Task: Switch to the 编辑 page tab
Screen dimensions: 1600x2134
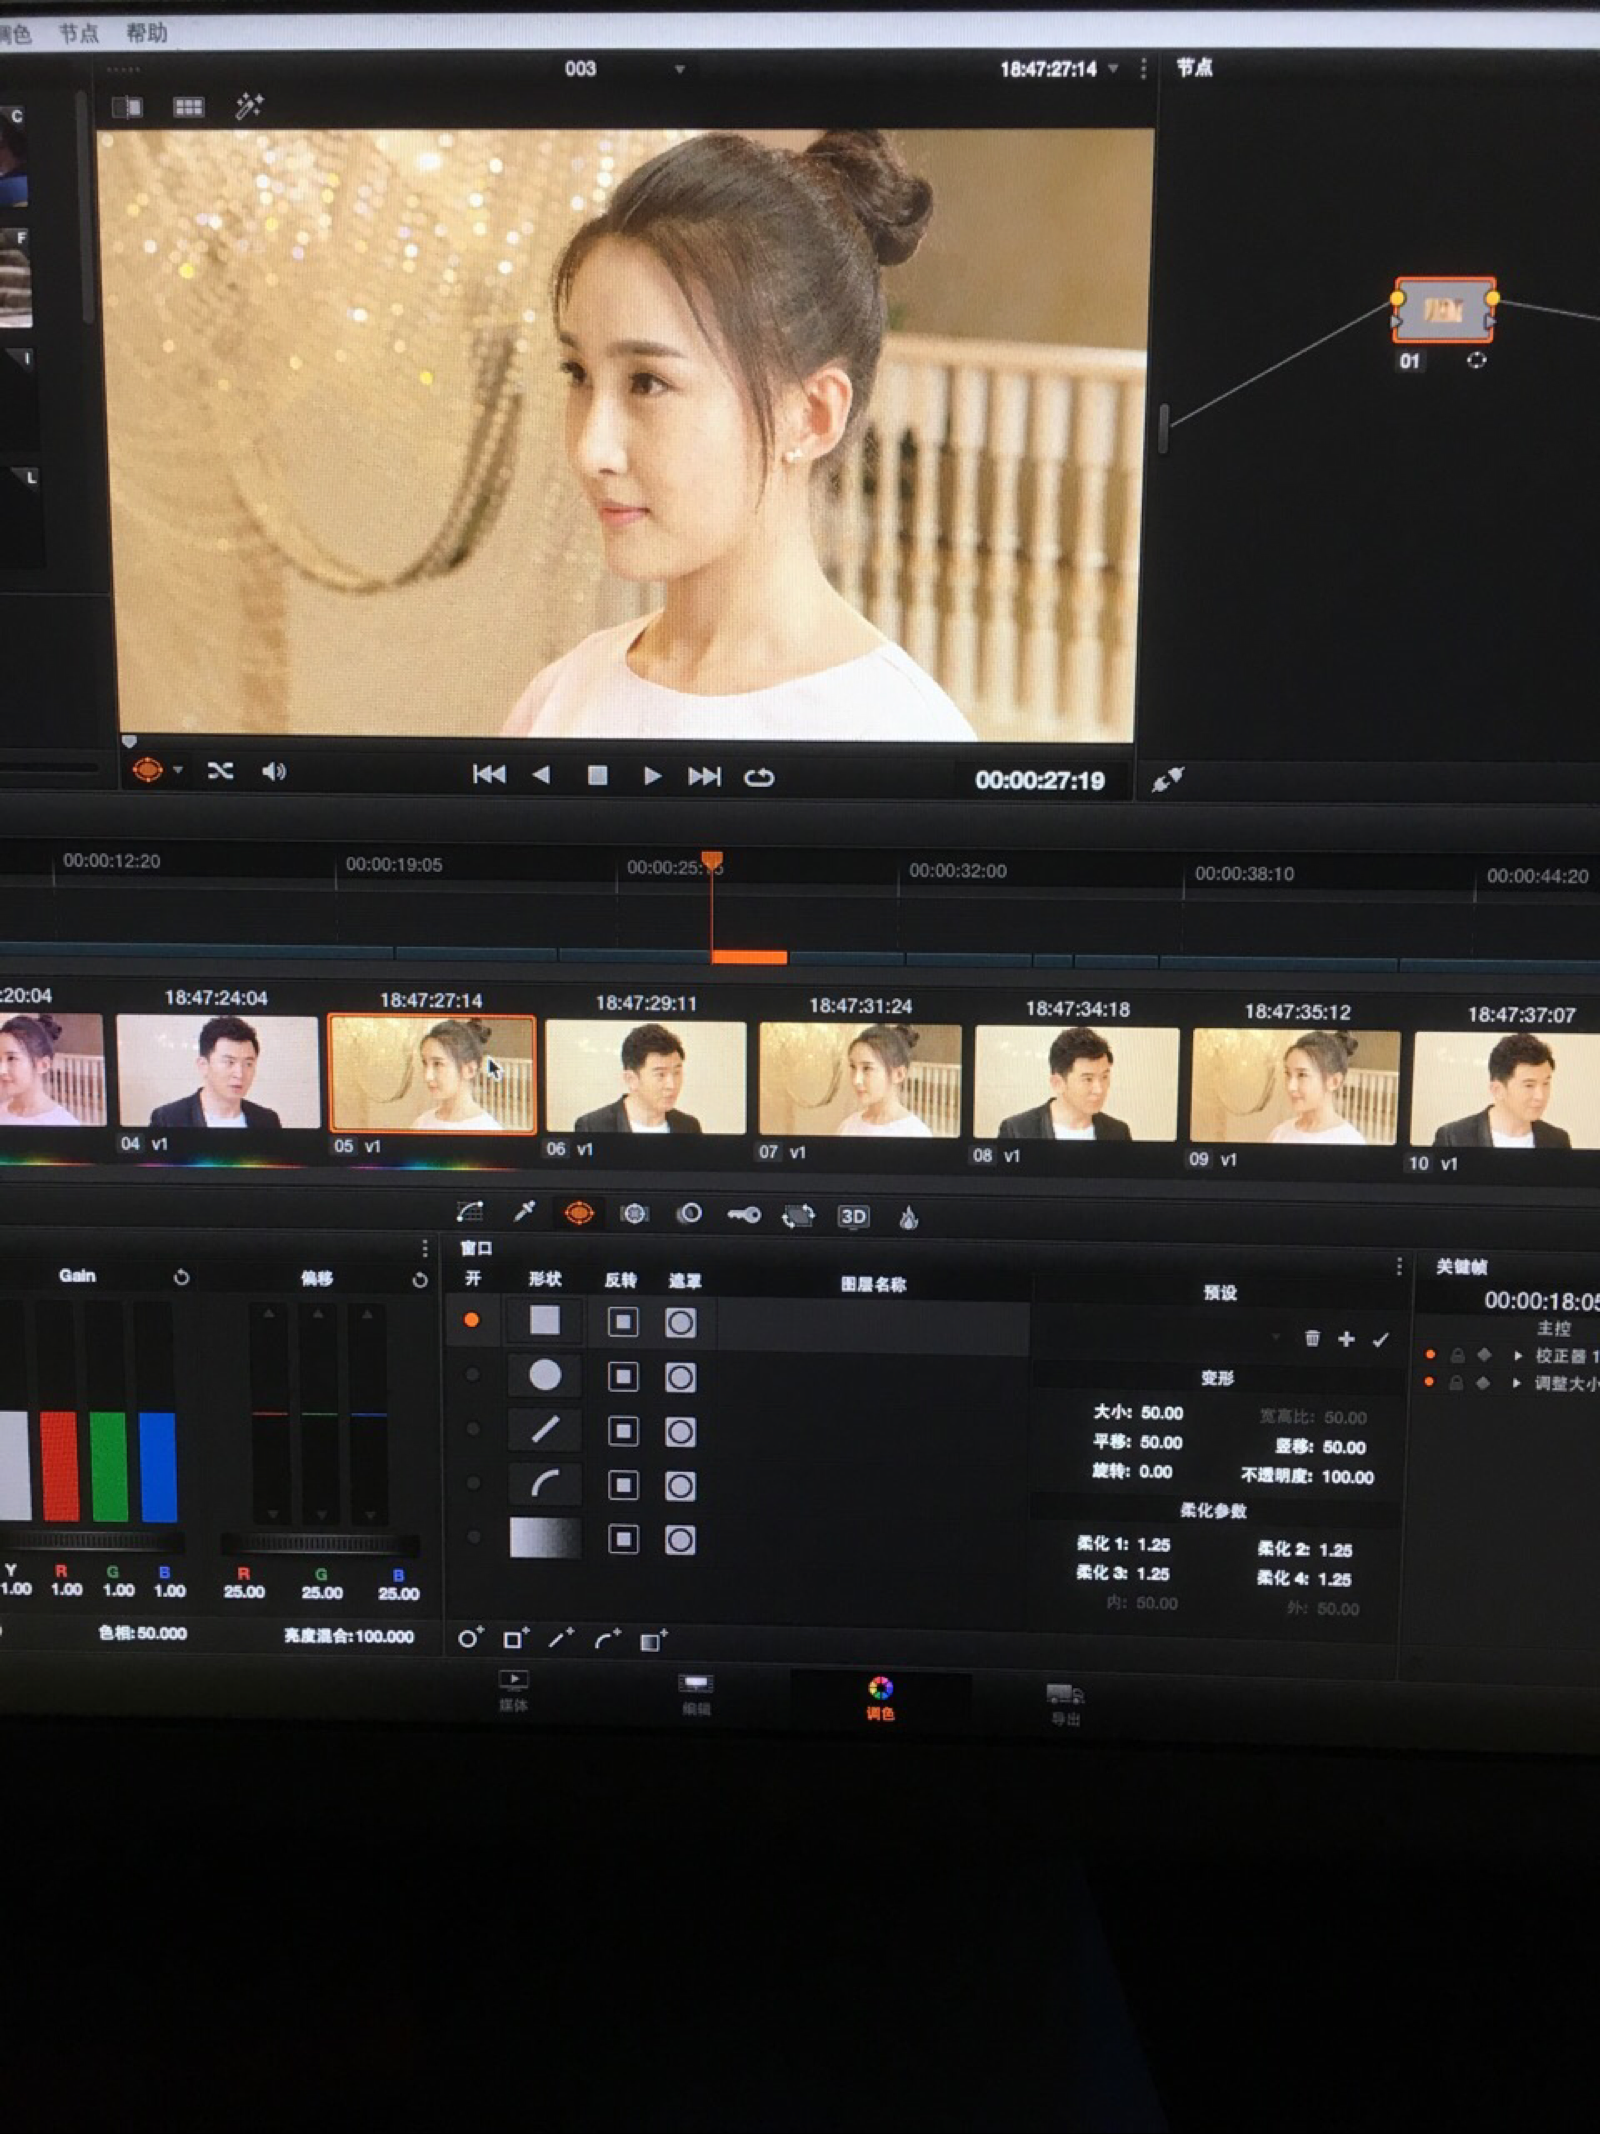Action: (696, 1692)
